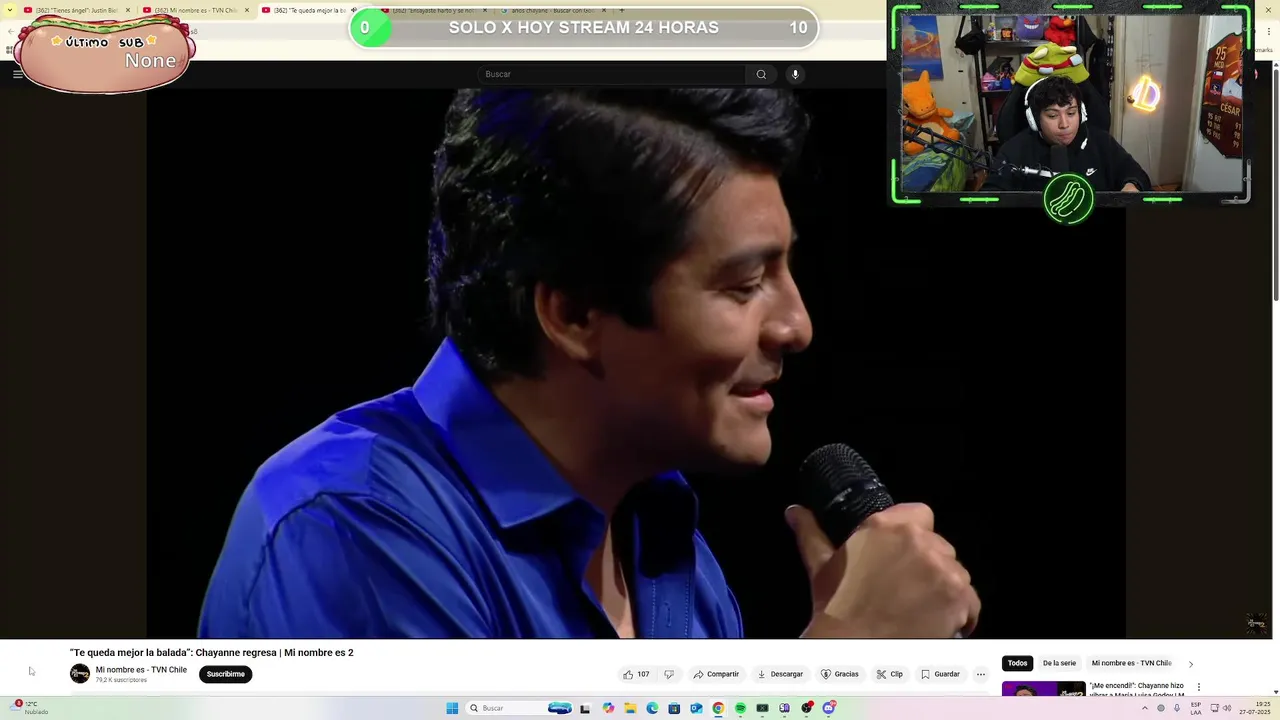
Task: Open the Chrome tab search dropdown arrow
Action: [x=10, y=10]
